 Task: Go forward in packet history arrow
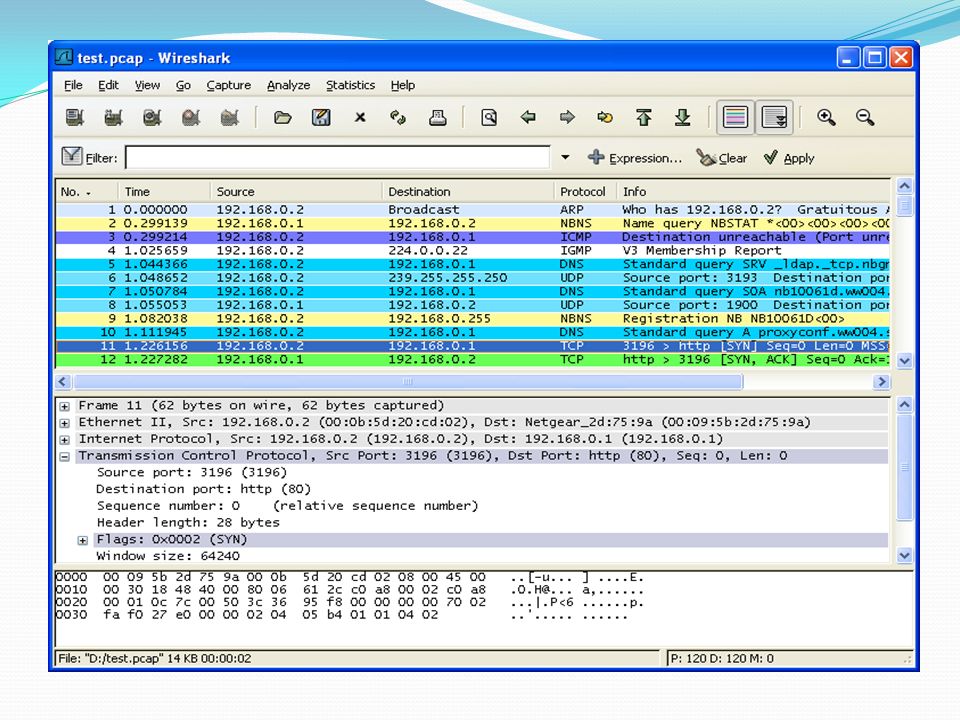click(567, 117)
